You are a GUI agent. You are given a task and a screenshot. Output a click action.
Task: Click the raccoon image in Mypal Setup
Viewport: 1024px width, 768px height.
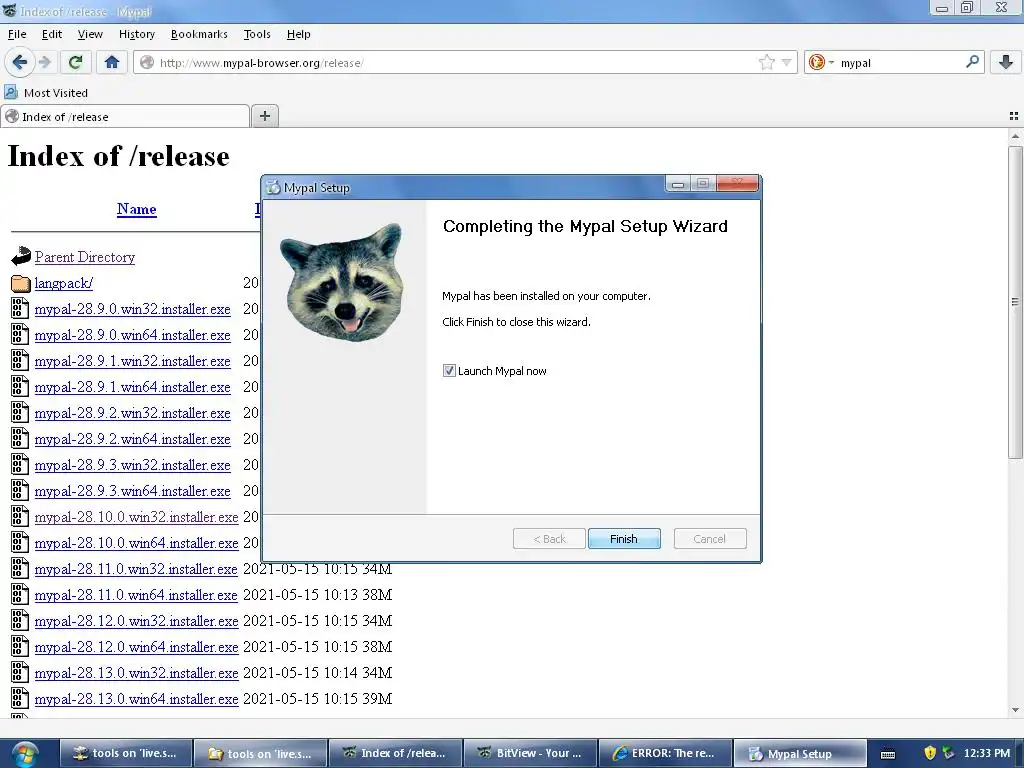344,282
